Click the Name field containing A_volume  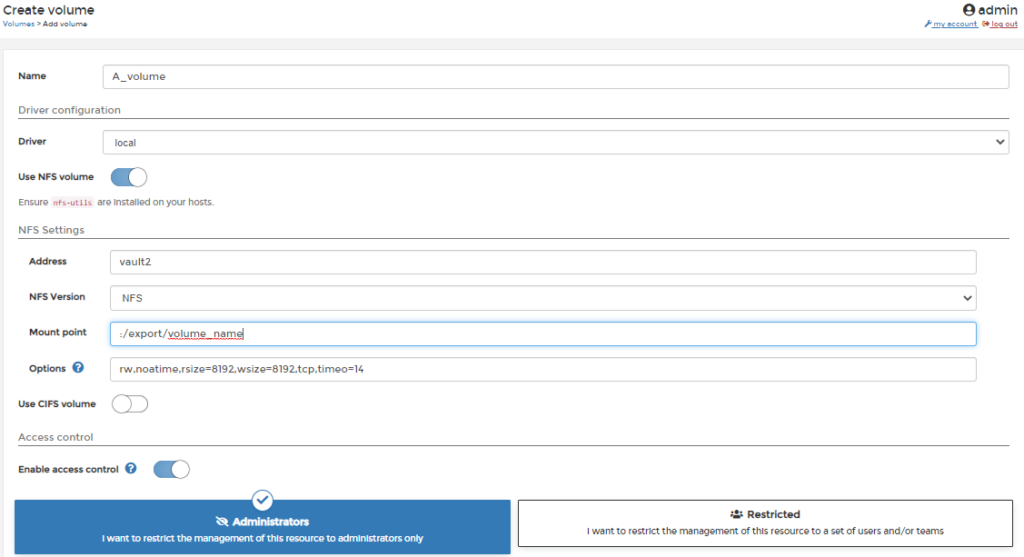pos(556,76)
